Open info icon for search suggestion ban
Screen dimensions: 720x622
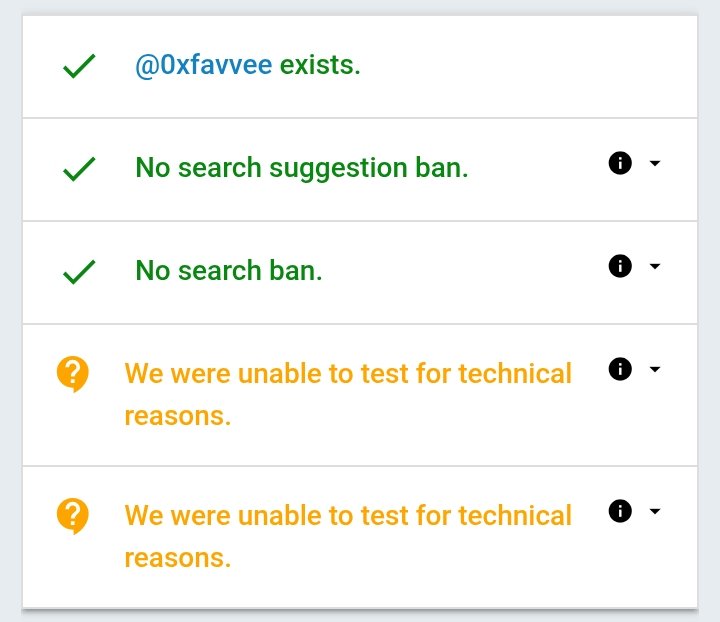pos(620,163)
